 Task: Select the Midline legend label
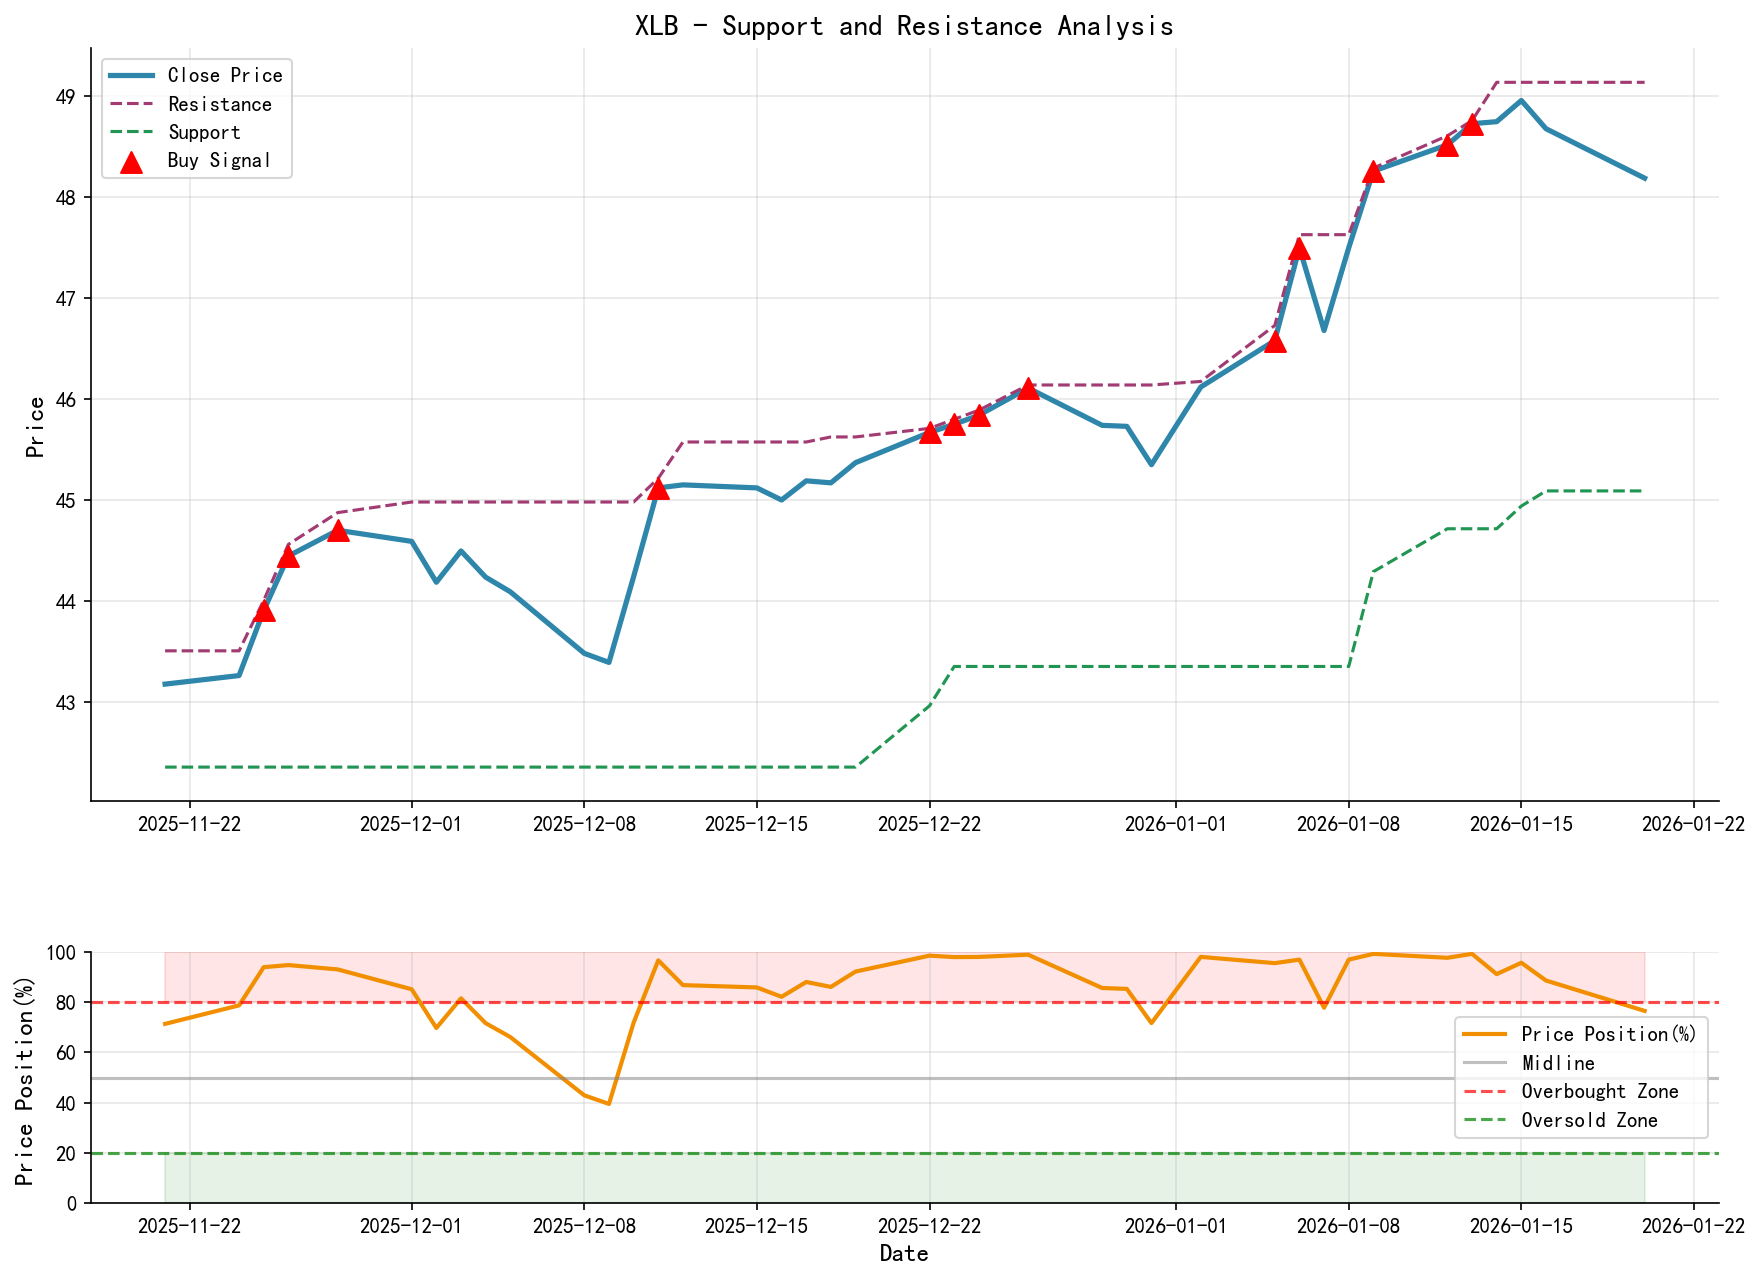click(1560, 1062)
